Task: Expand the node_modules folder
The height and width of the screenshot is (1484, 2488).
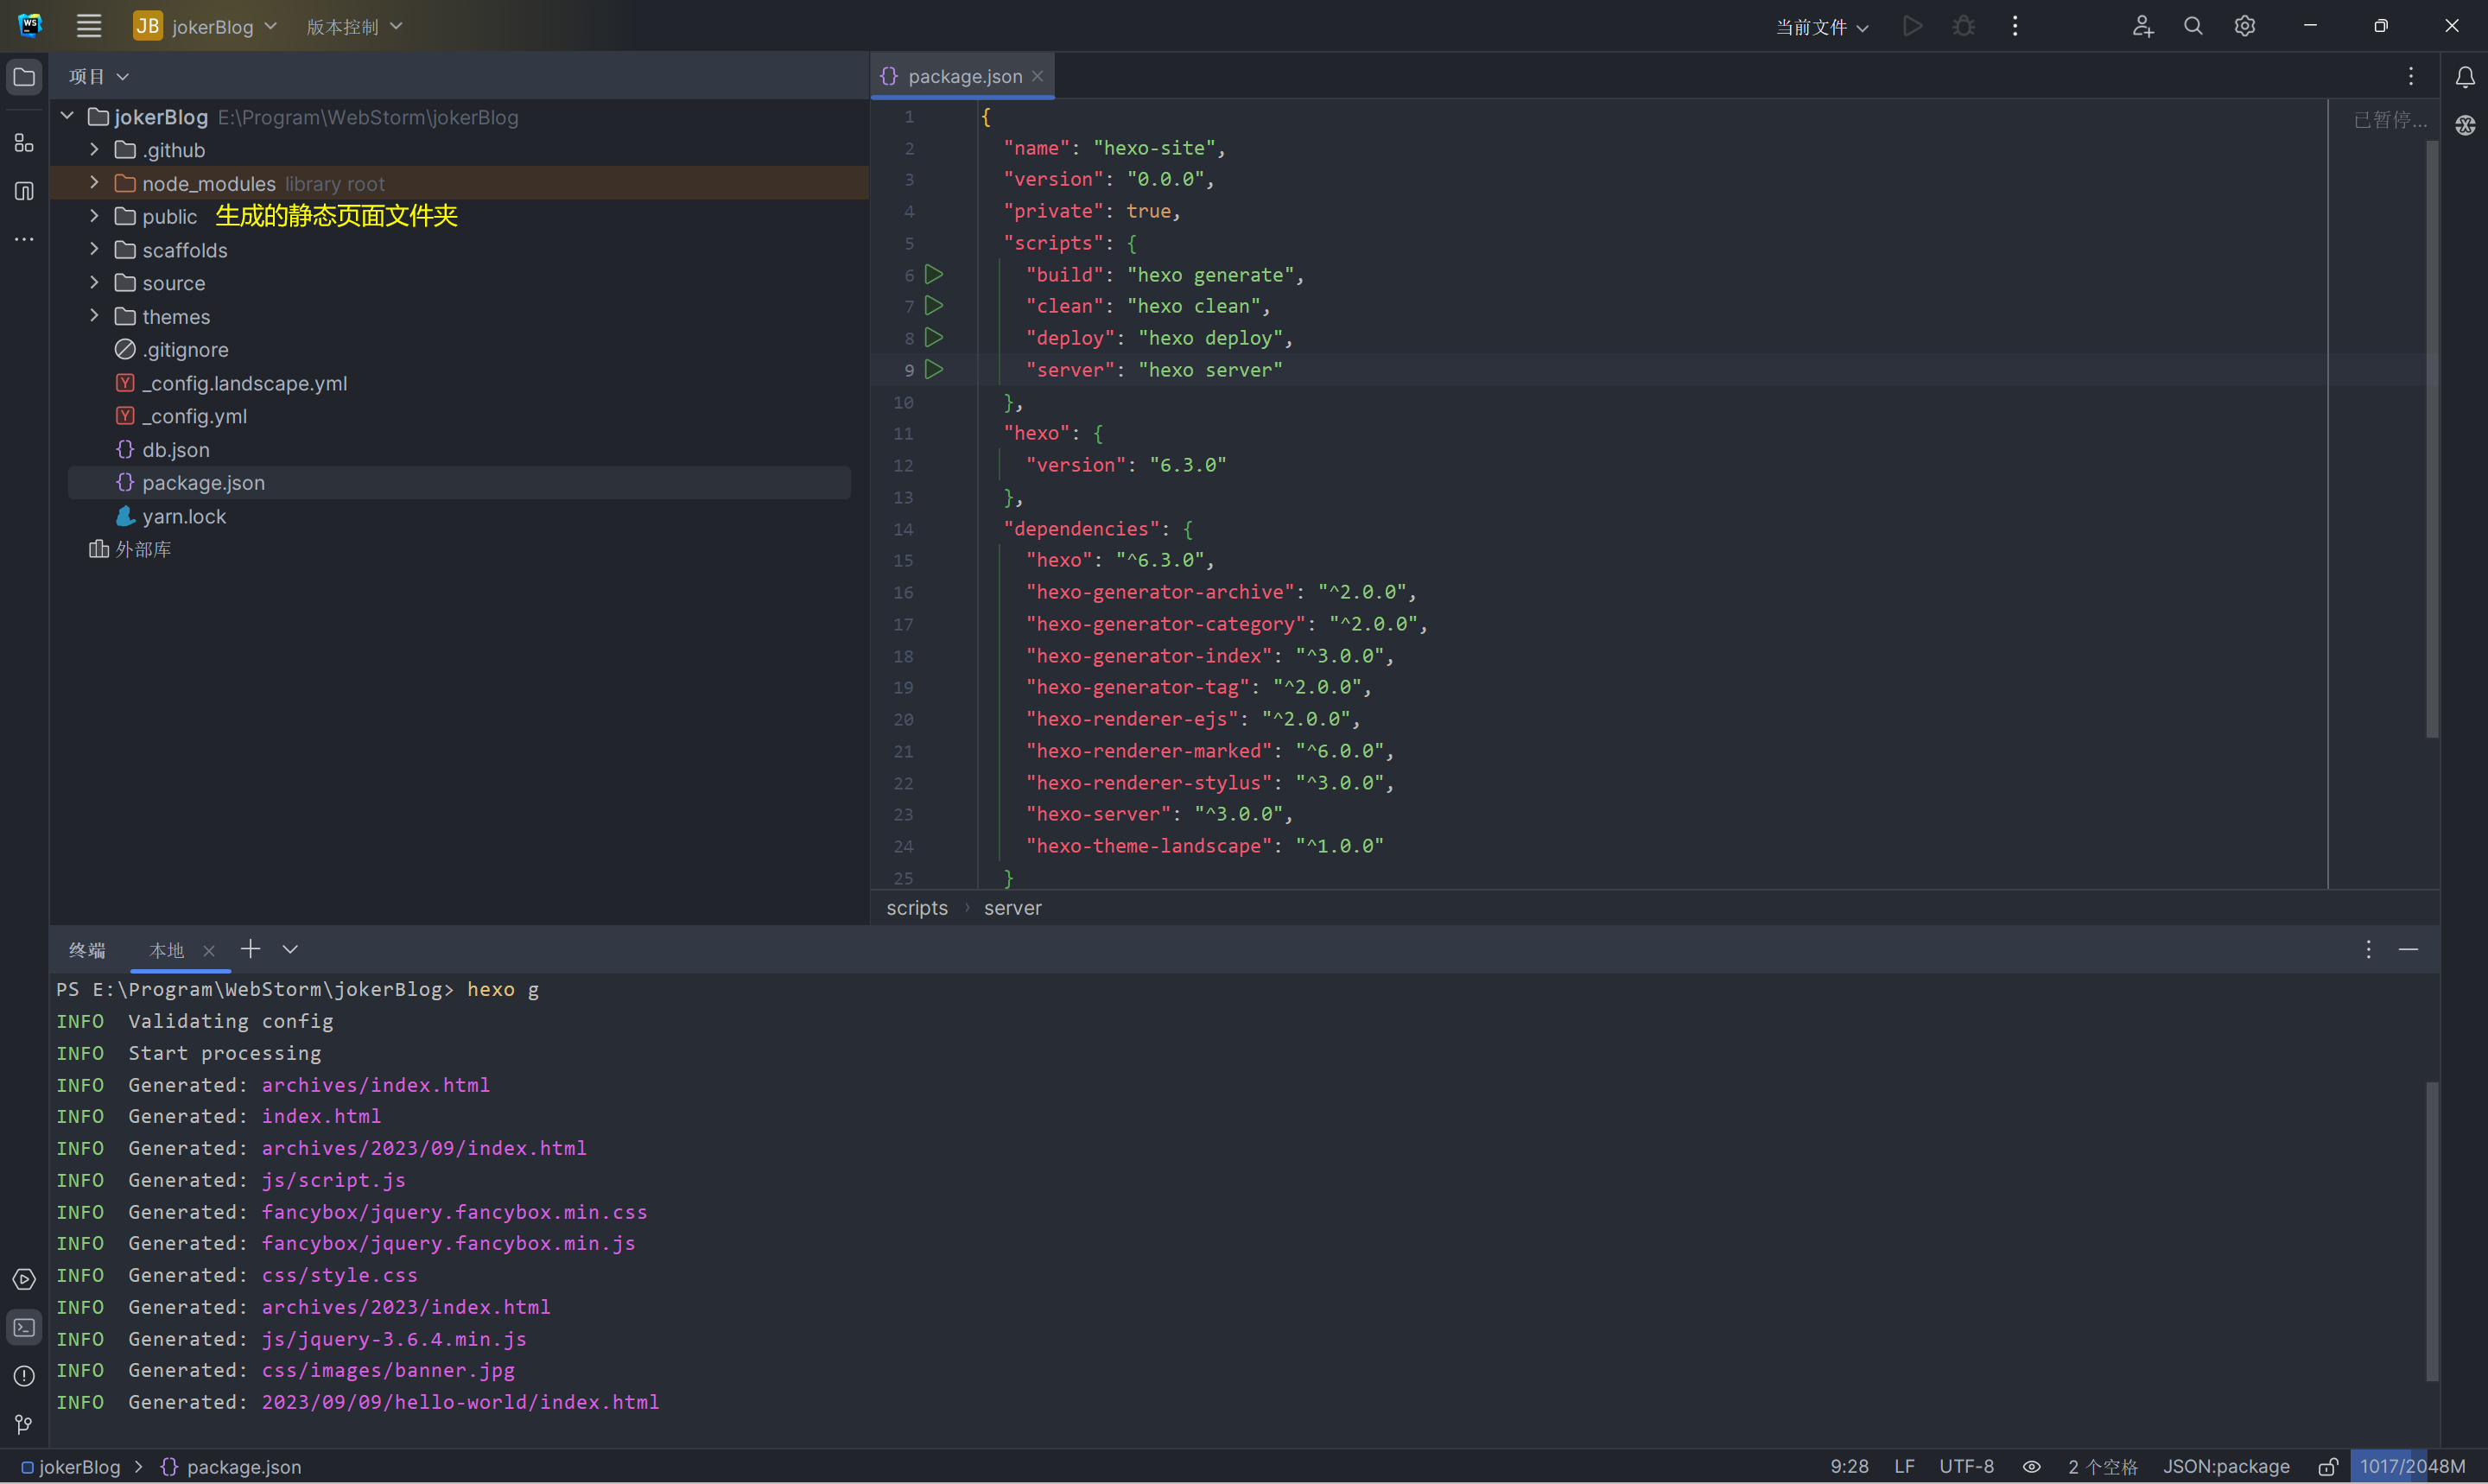Action: tap(94, 183)
